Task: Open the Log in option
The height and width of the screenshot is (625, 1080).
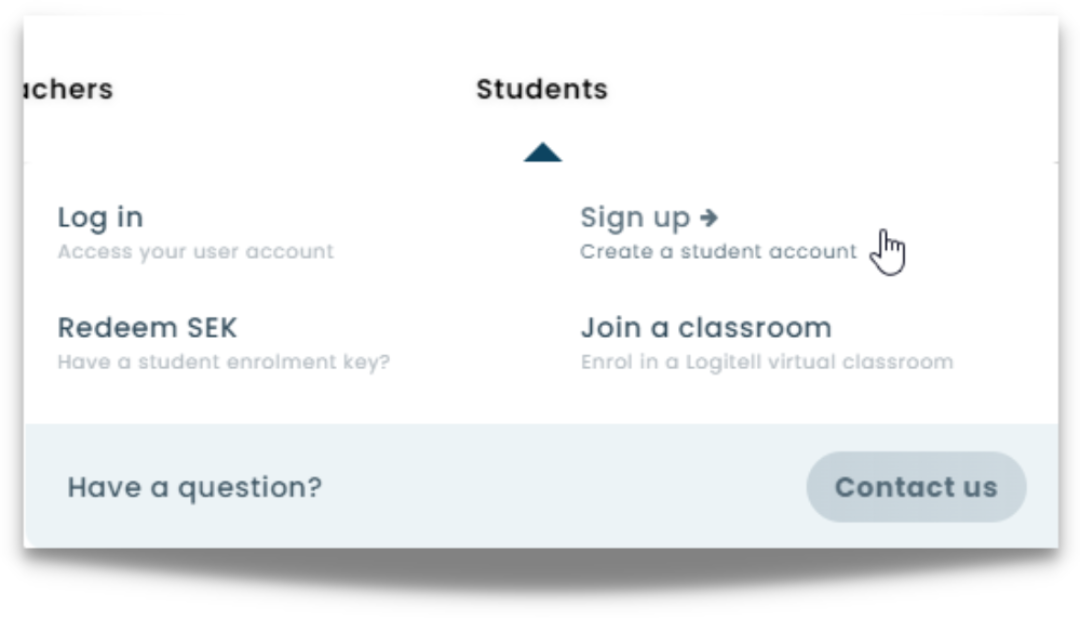Action: (101, 217)
